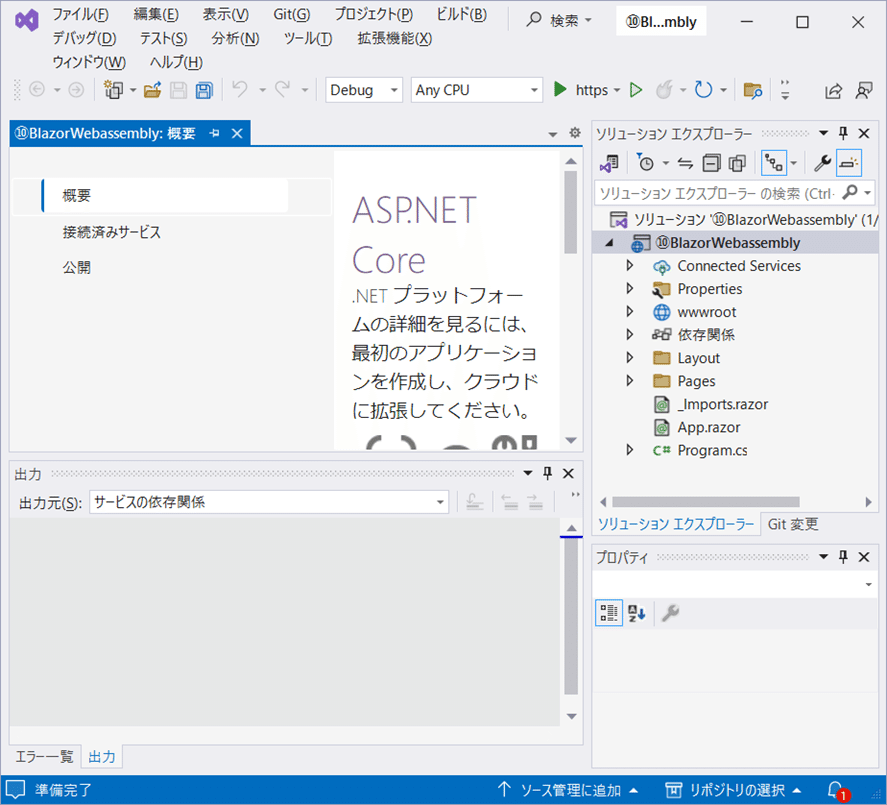
Task: Open the Properties object selector dropdown
Action: tap(868, 584)
